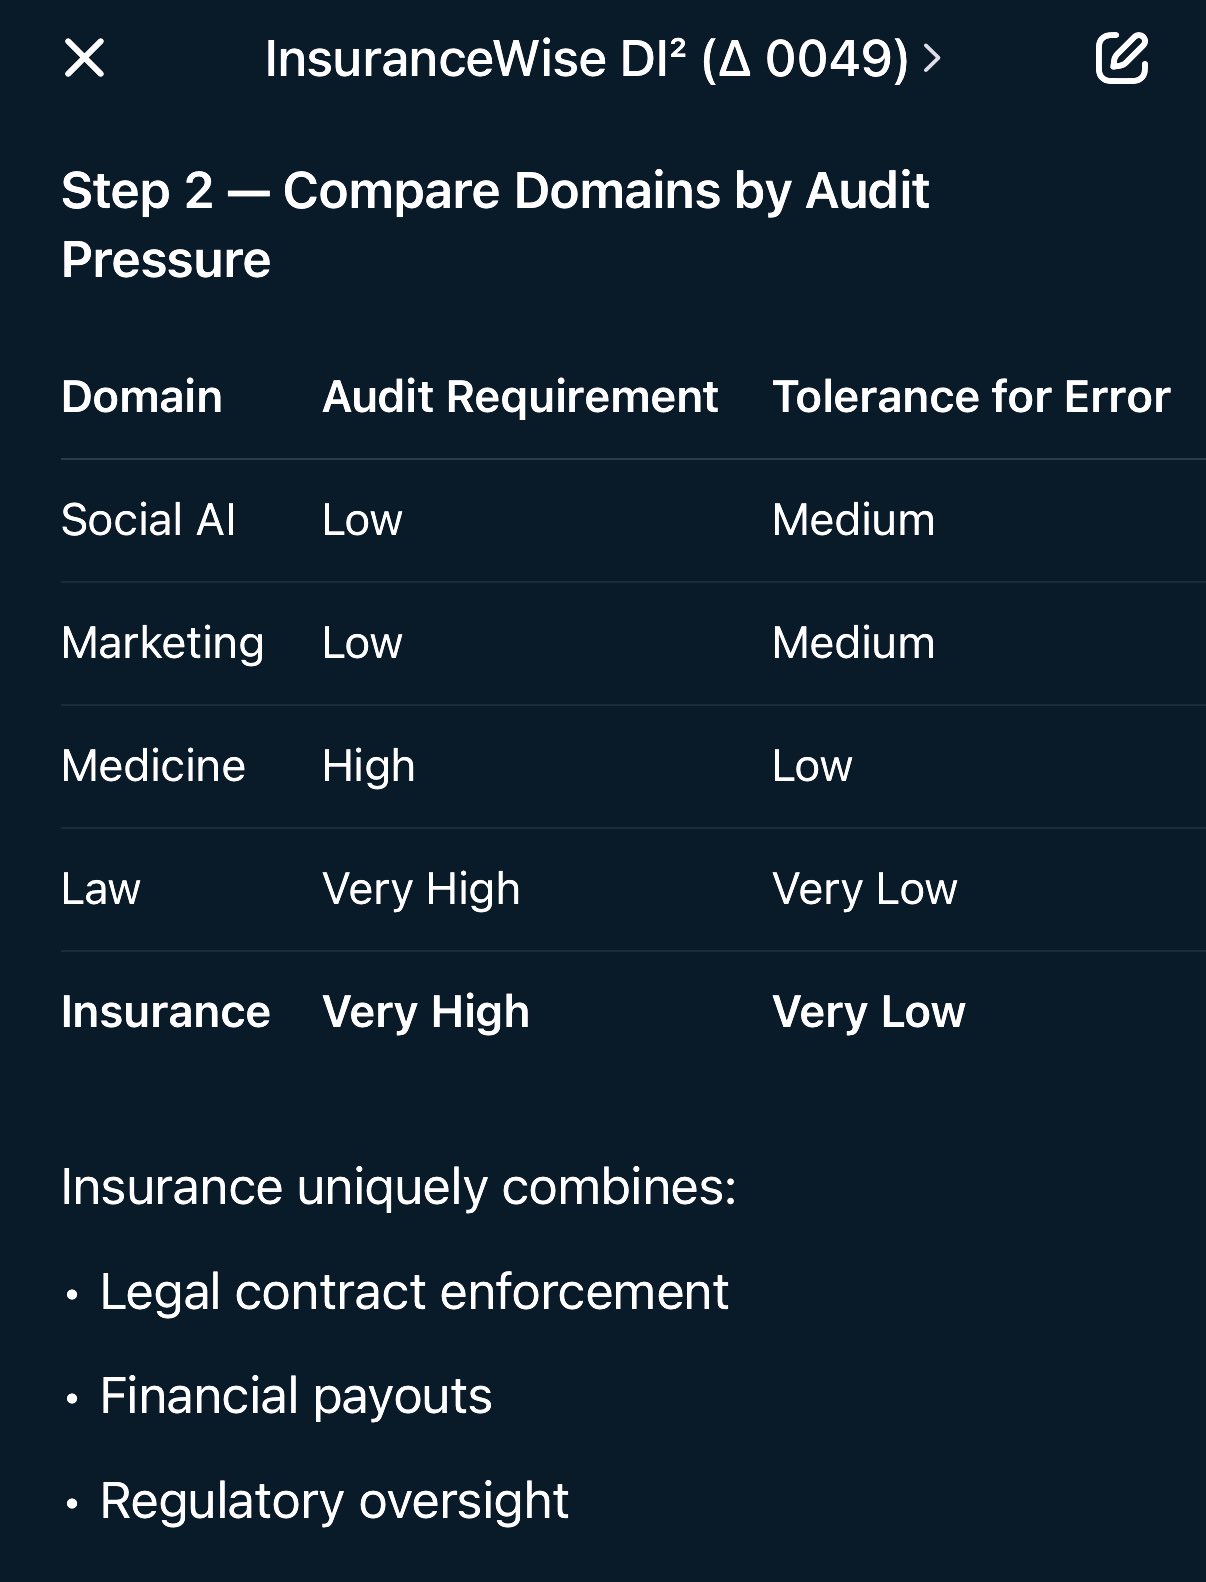This screenshot has height=1582, width=1206.
Task: Select the Step 2 heading text
Action: 494,224
